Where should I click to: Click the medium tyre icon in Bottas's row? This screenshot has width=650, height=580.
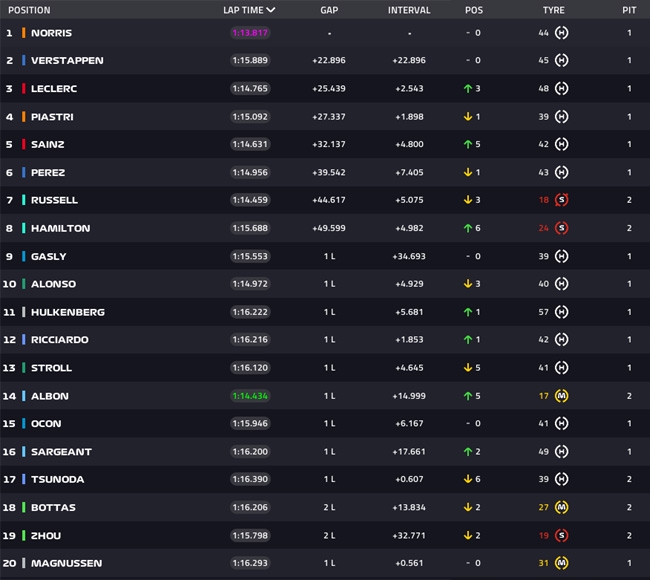[561, 507]
